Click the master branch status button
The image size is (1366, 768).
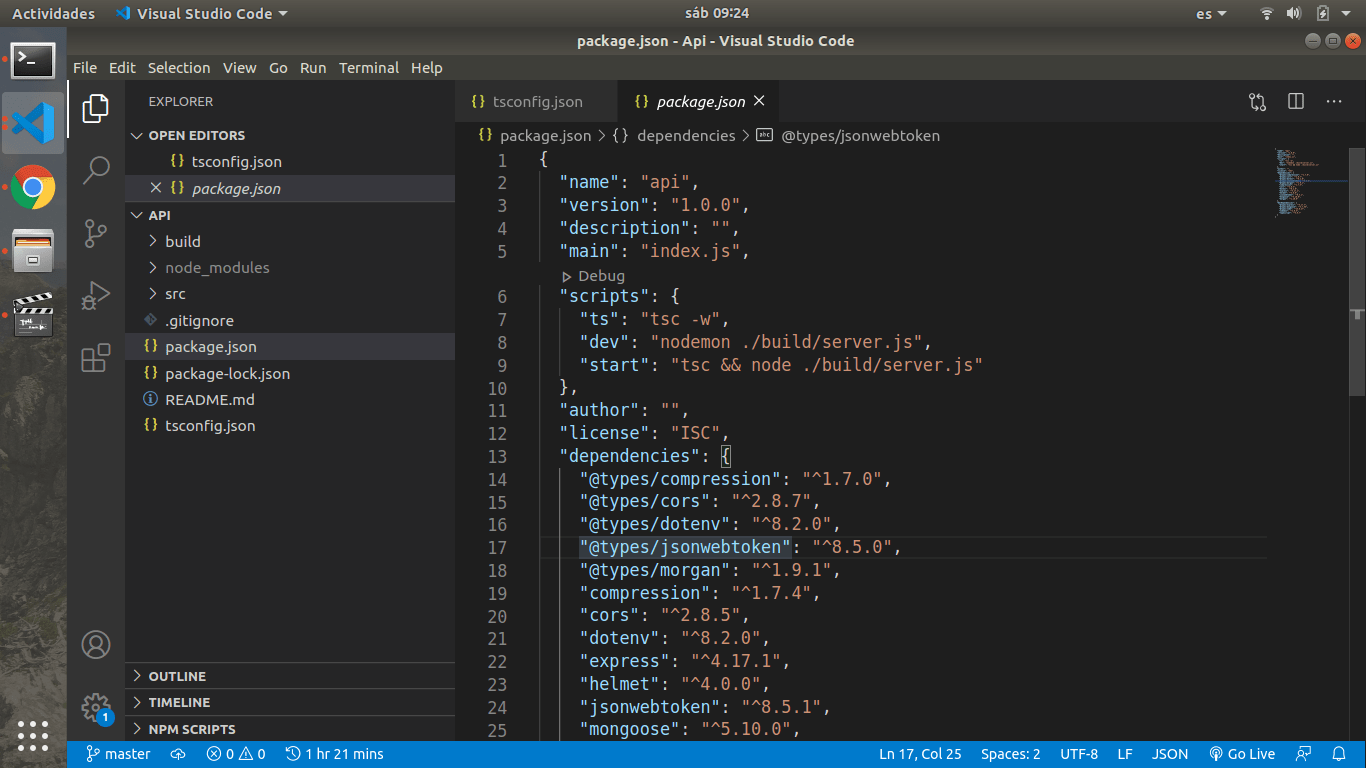click(118, 754)
